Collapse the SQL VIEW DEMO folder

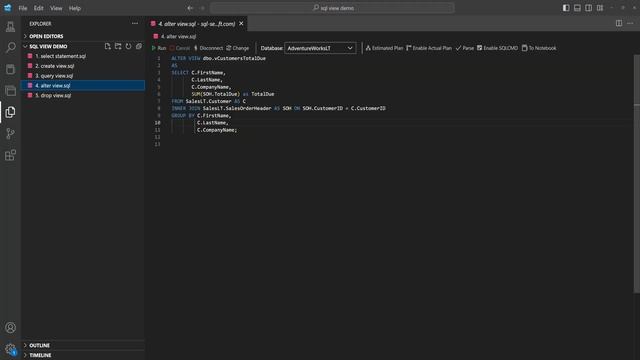coord(48,47)
